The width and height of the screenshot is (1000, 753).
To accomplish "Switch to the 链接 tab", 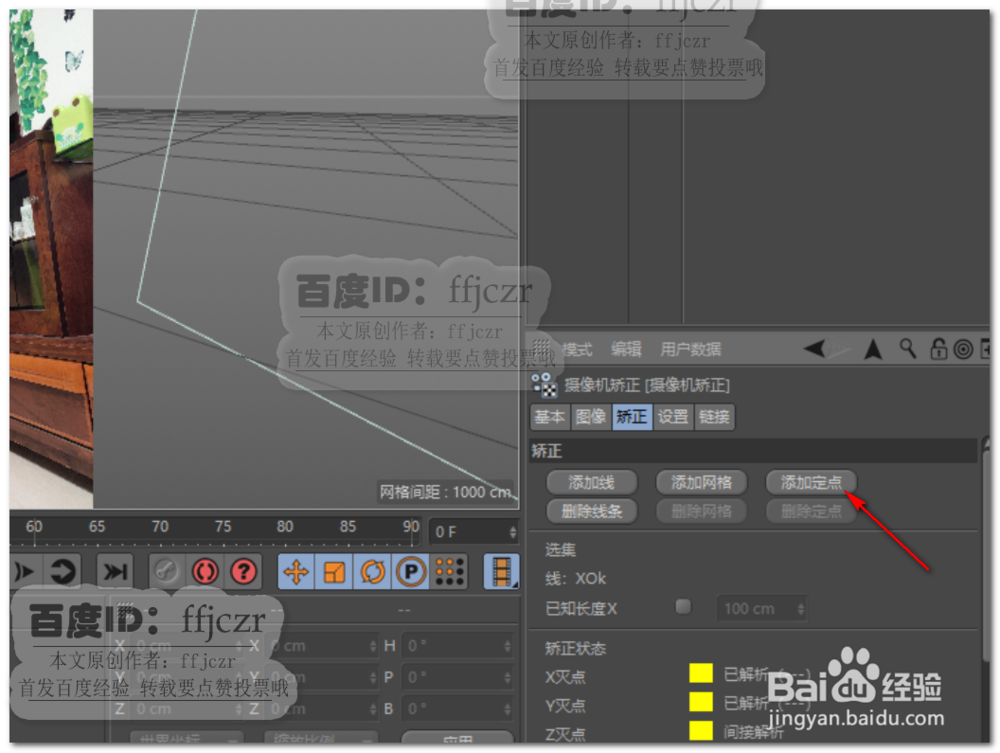I will click(714, 417).
